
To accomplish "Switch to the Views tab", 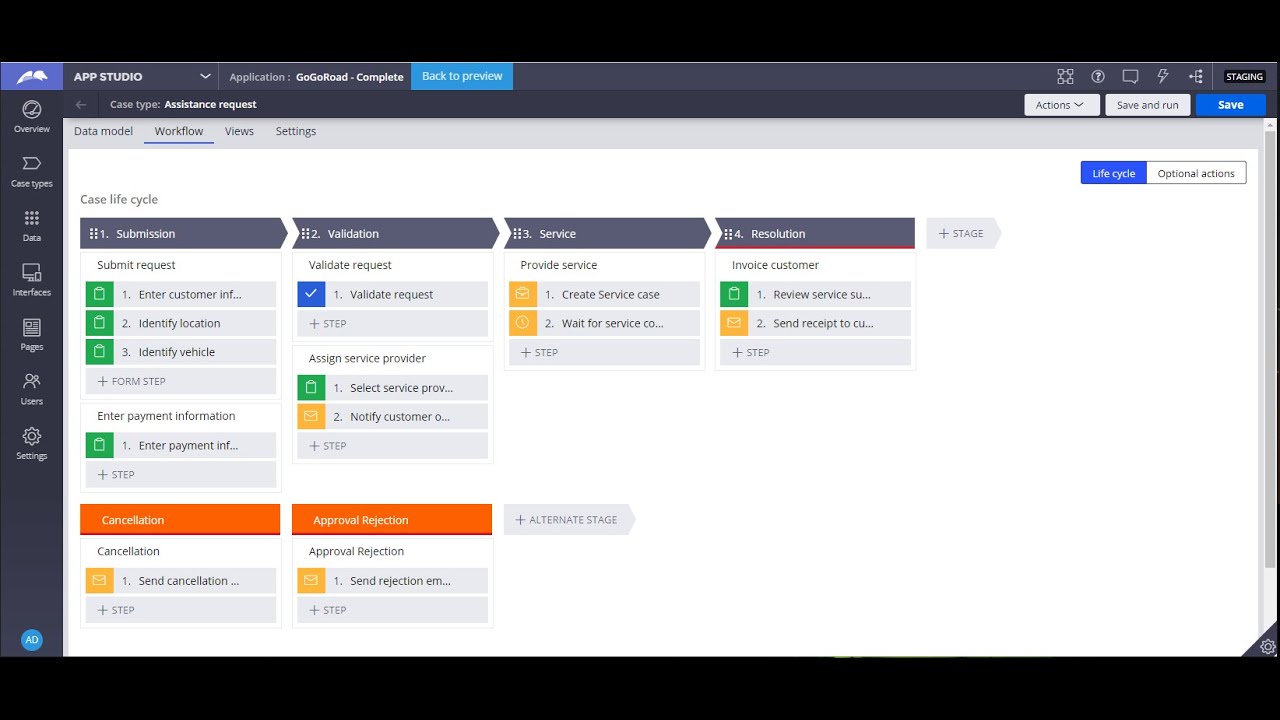I will 239,131.
